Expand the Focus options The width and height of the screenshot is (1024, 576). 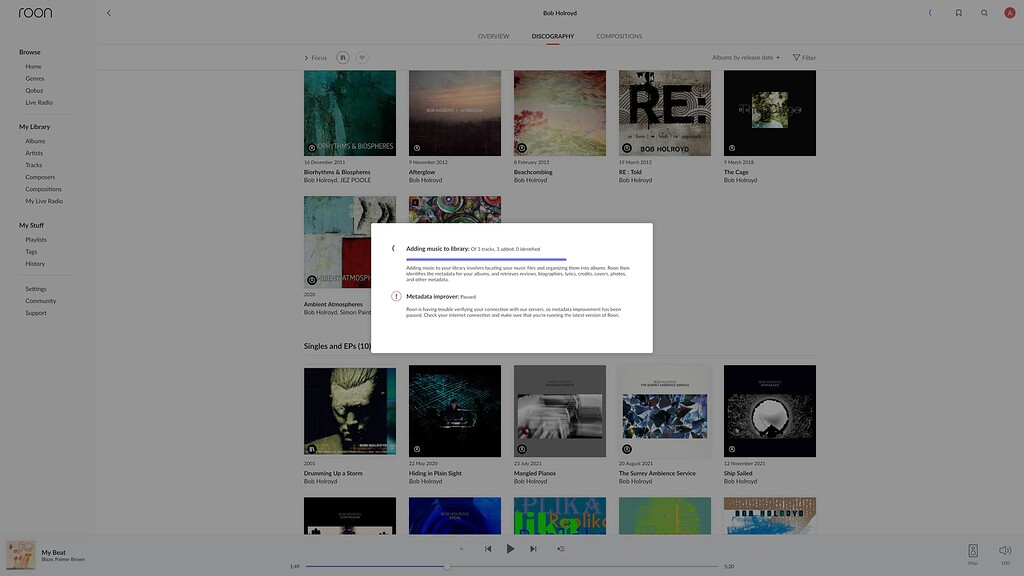tap(314, 57)
